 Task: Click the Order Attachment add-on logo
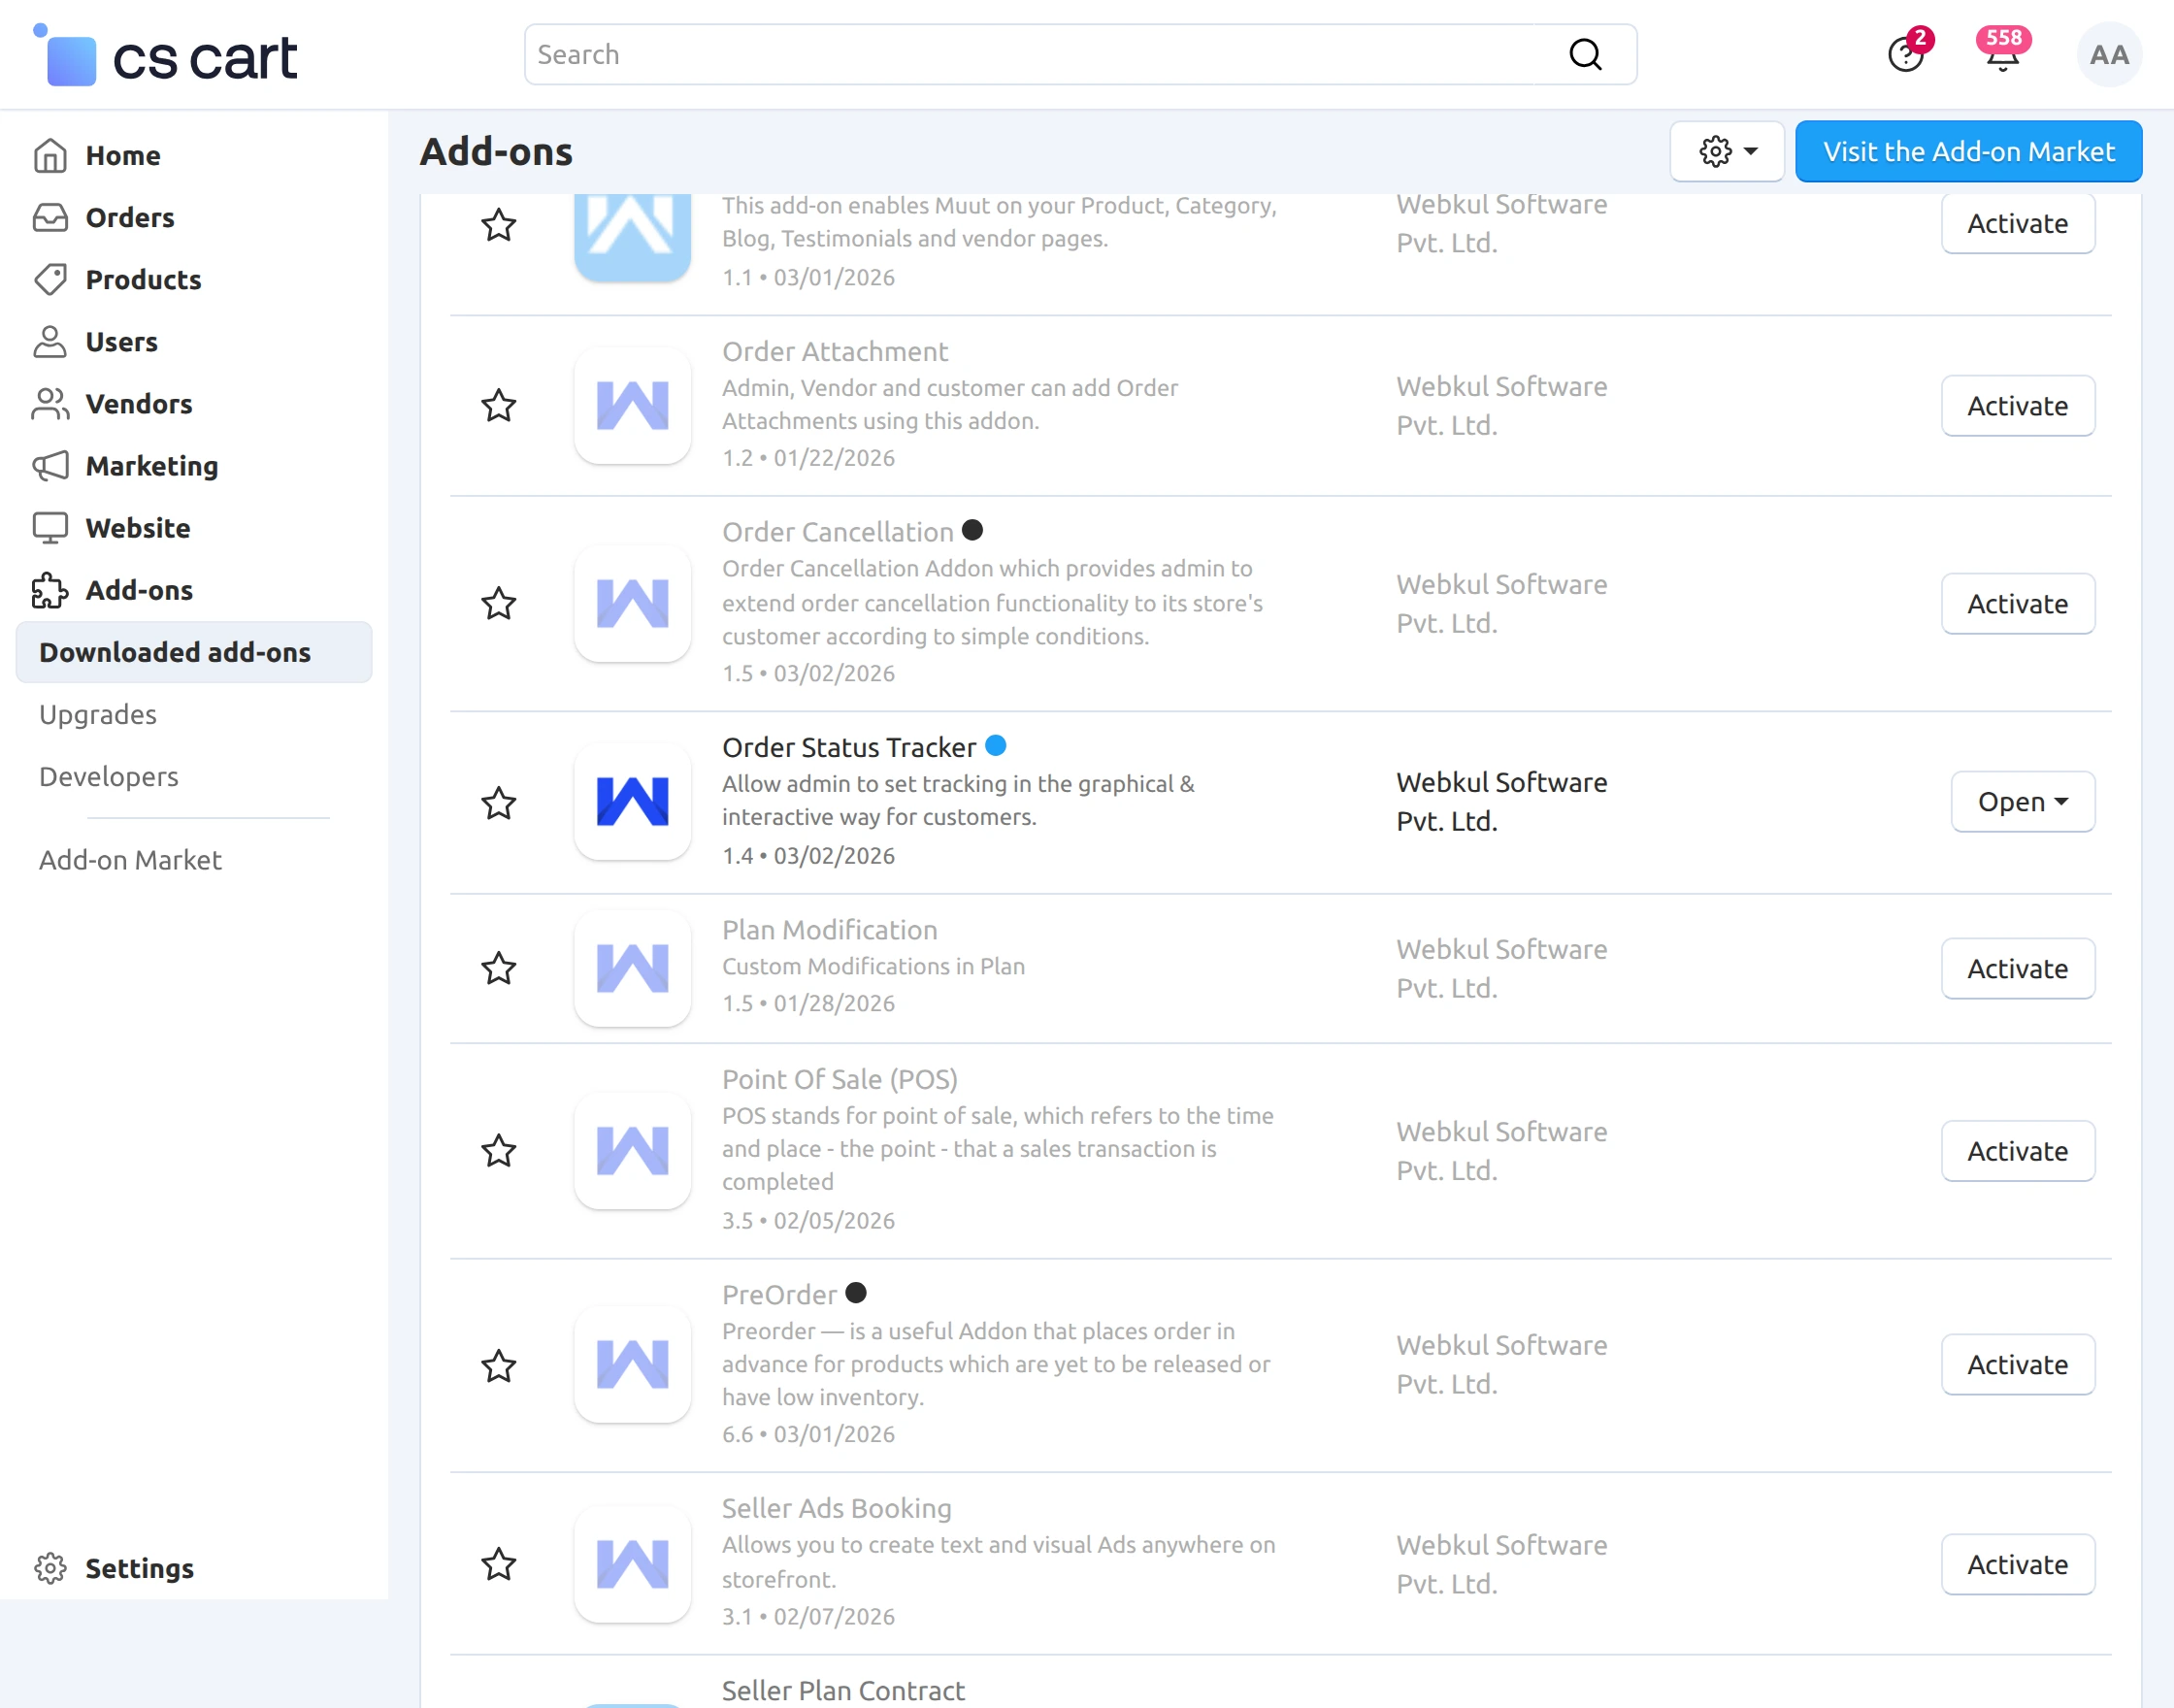[x=632, y=405]
